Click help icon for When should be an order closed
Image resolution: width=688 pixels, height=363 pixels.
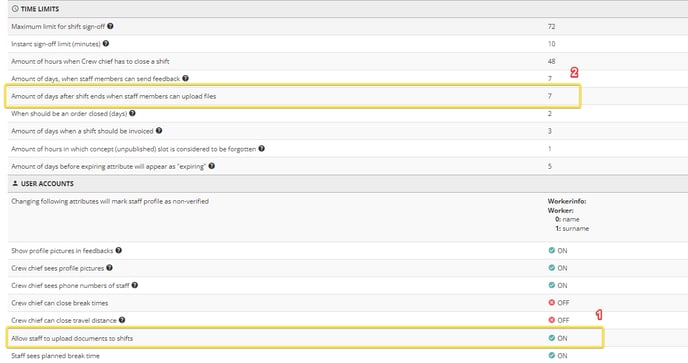tap(132, 113)
